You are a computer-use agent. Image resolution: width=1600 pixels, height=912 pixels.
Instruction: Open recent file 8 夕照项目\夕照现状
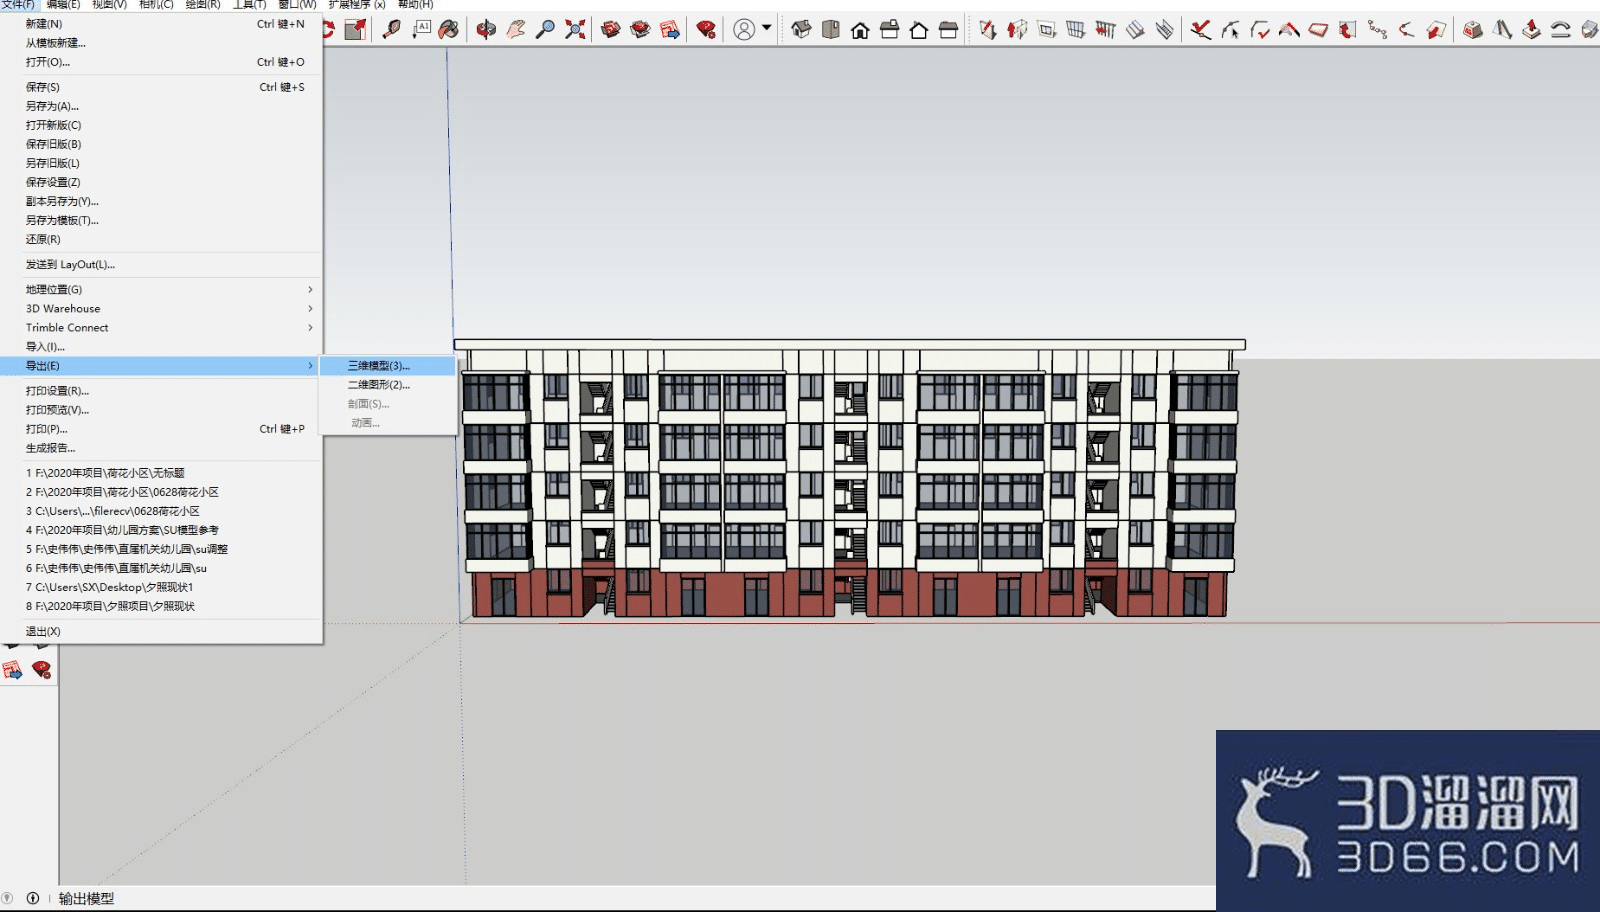[161, 606]
